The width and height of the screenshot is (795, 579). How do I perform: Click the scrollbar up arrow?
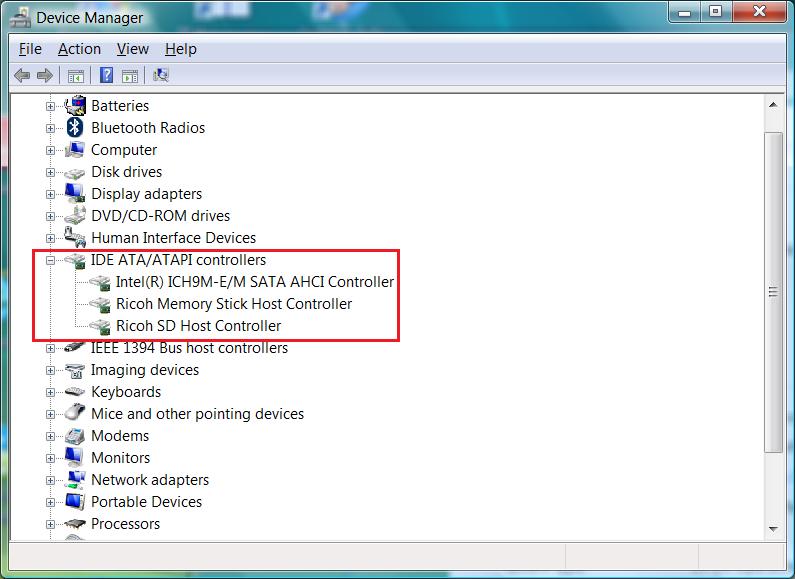click(773, 105)
